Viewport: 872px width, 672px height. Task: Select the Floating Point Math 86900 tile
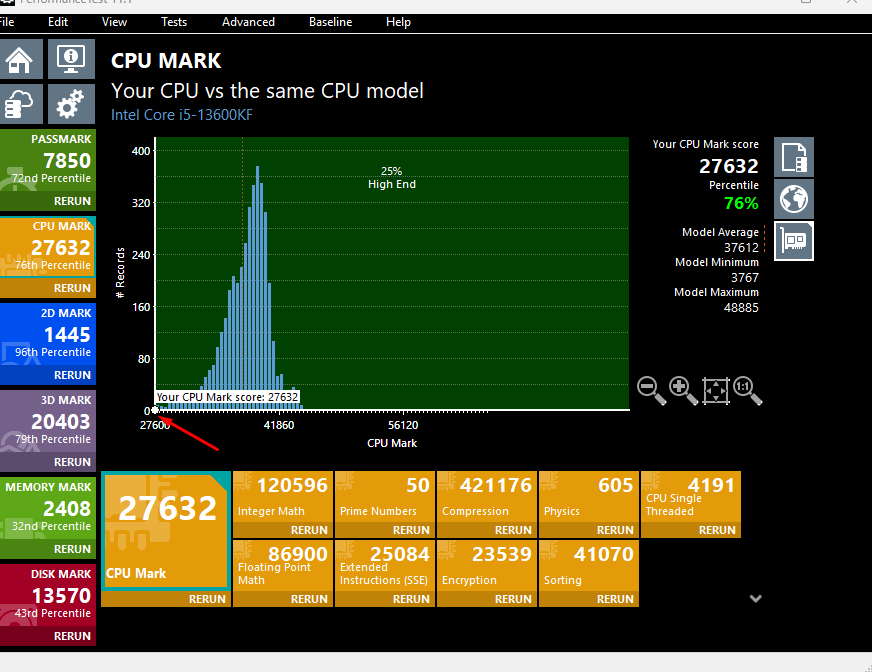(283, 566)
